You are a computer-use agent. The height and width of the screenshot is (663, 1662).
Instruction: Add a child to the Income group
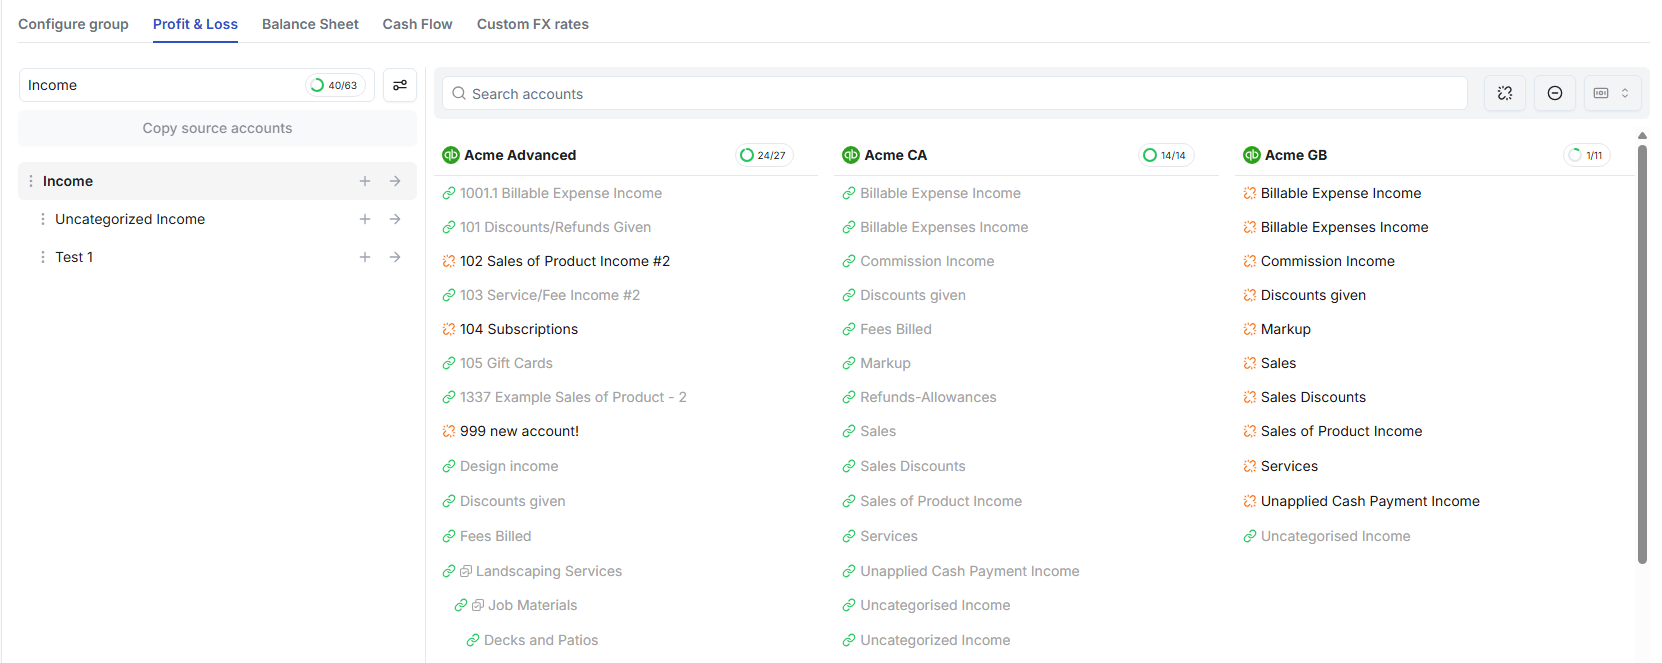365,181
